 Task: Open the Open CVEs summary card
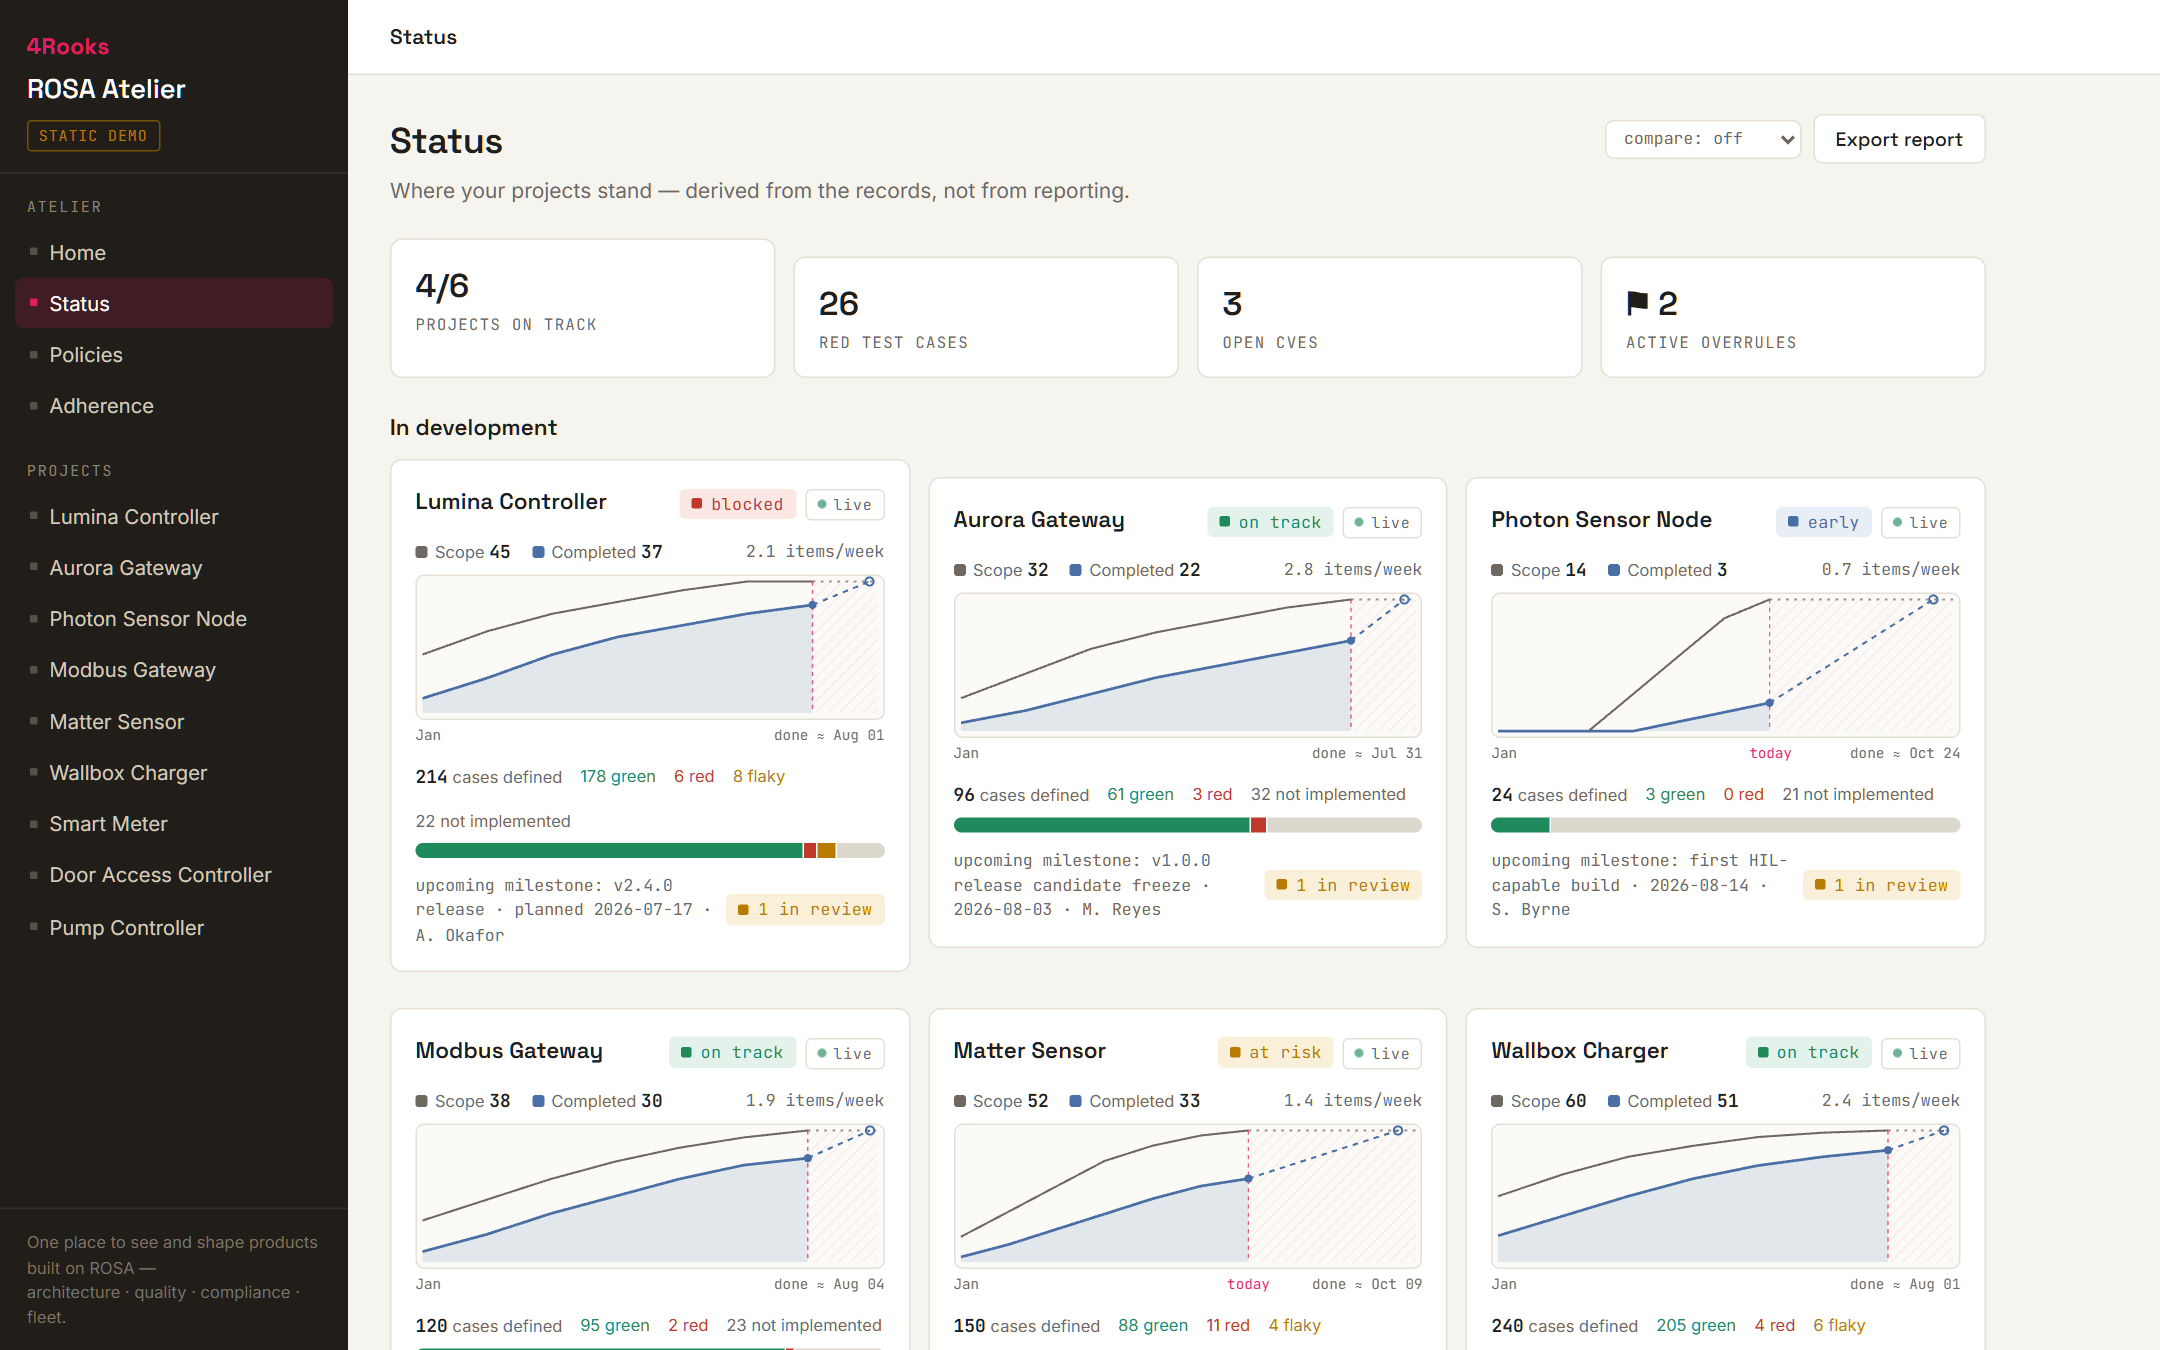1389,317
